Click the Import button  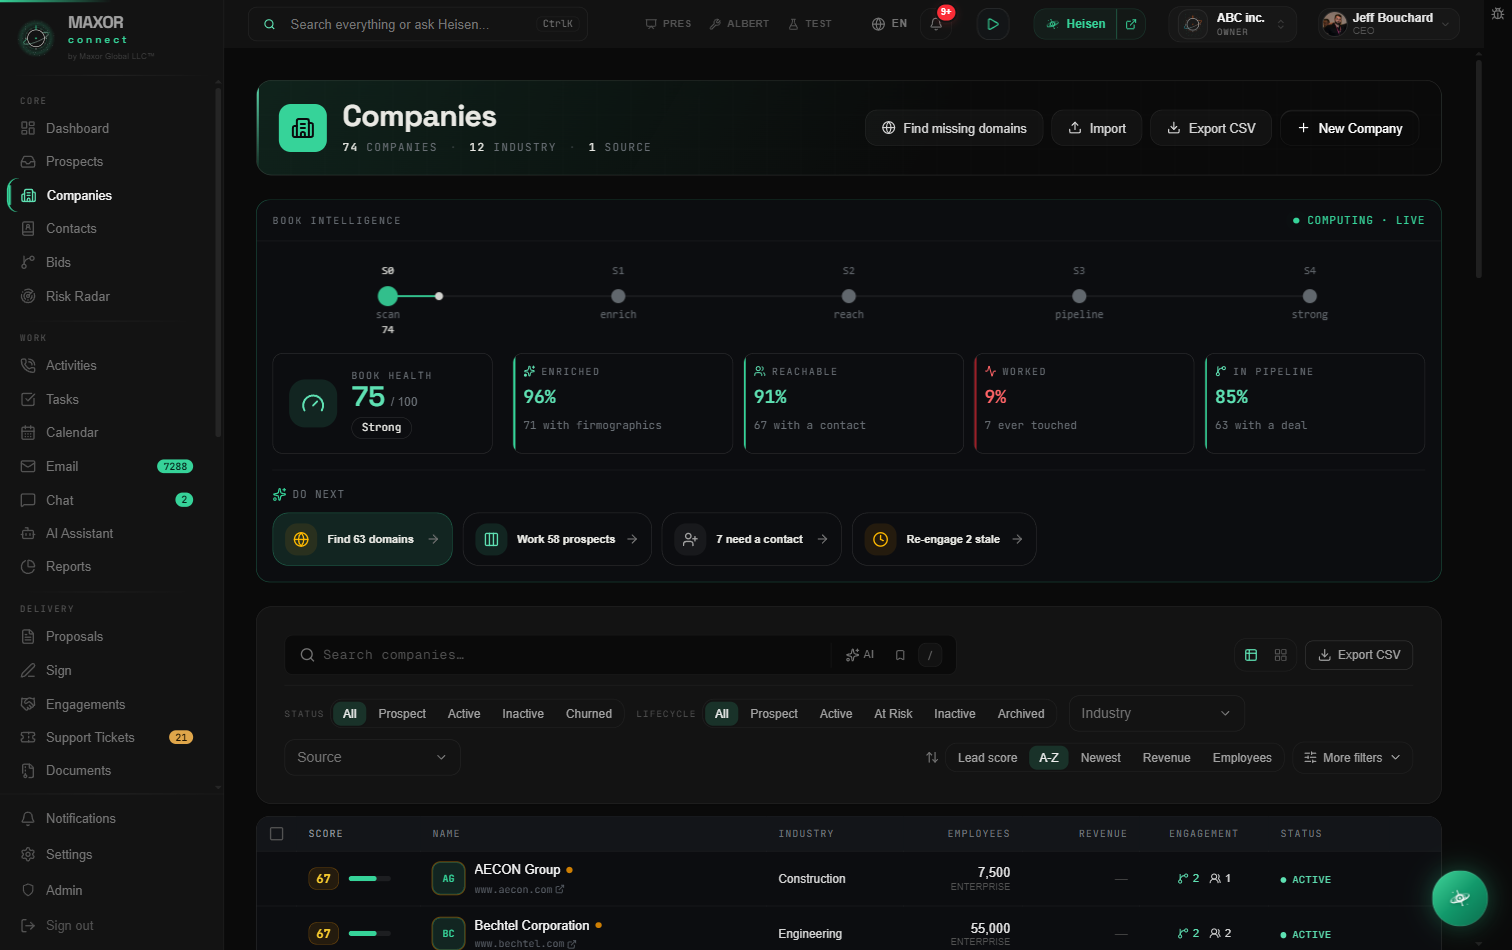1097,128
